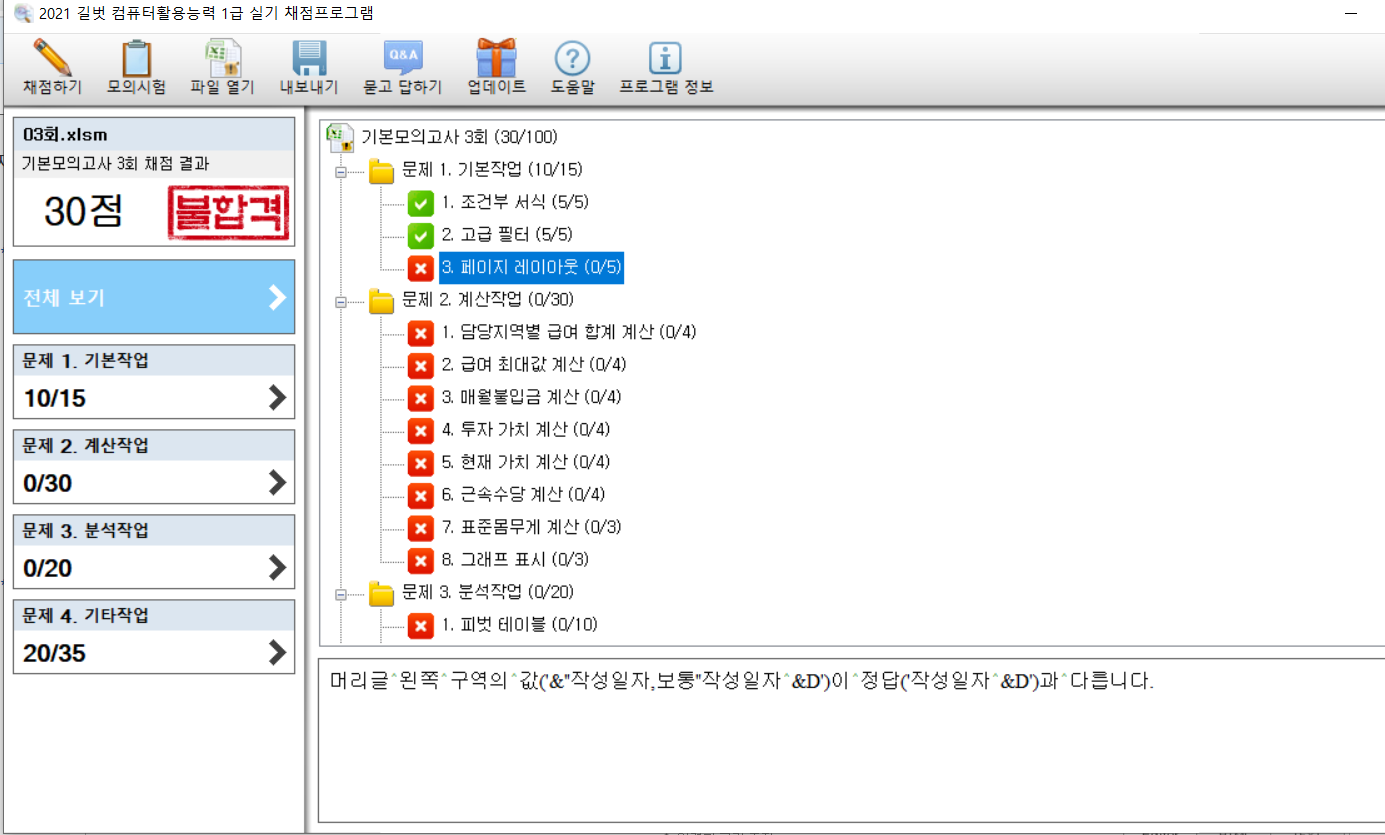Screen dimensions: 1385x835
Task: Select 2. 고급 필터 (5/5) item
Action: 508,235
